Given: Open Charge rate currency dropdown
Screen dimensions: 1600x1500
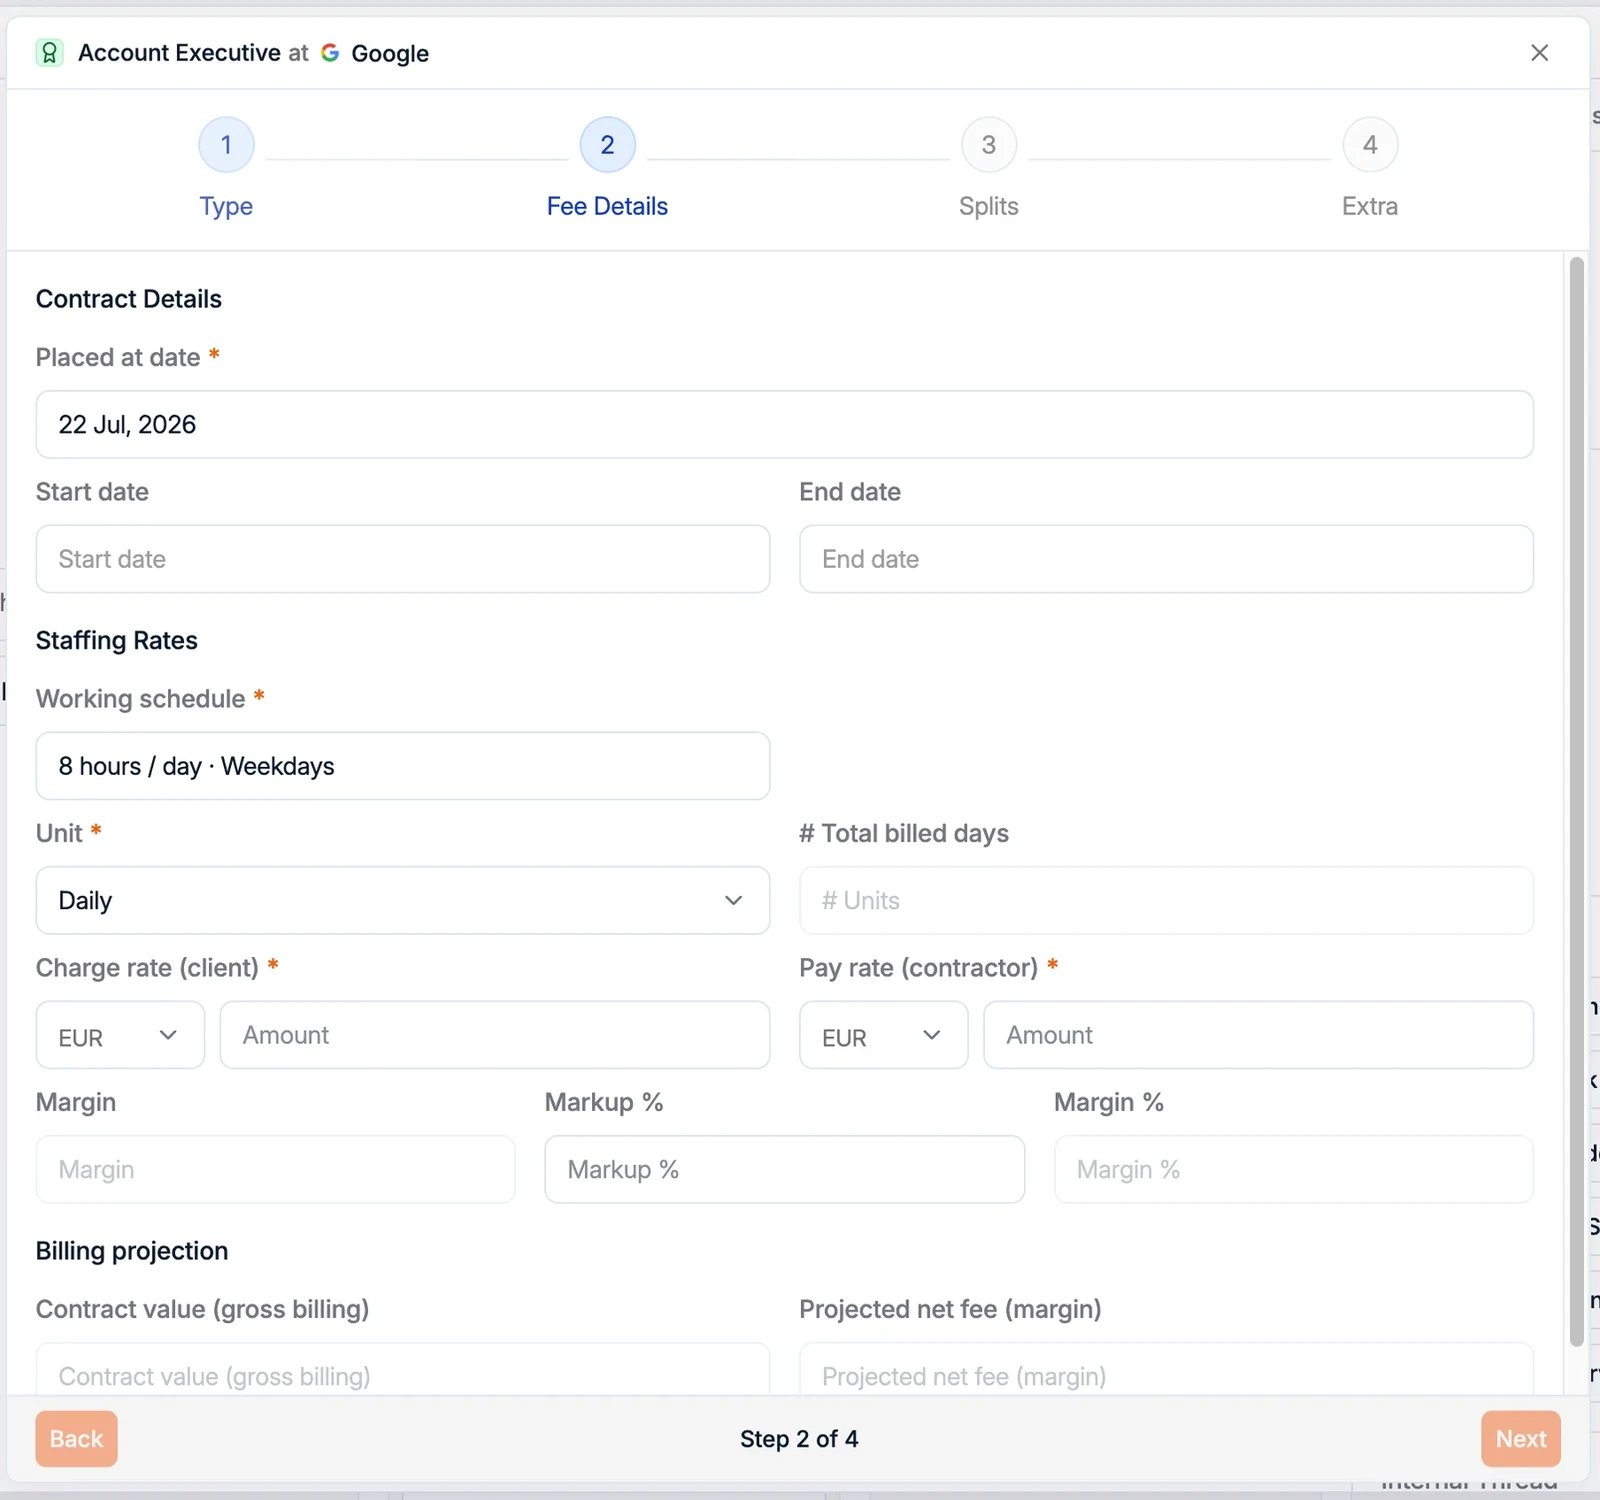Looking at the screenshot, I should (120, 1036).
